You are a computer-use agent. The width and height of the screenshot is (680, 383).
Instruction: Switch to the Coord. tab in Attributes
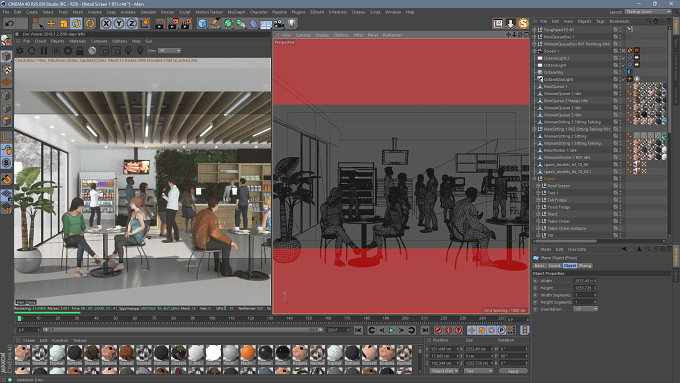pyautogui.click(x=555, y=265)
